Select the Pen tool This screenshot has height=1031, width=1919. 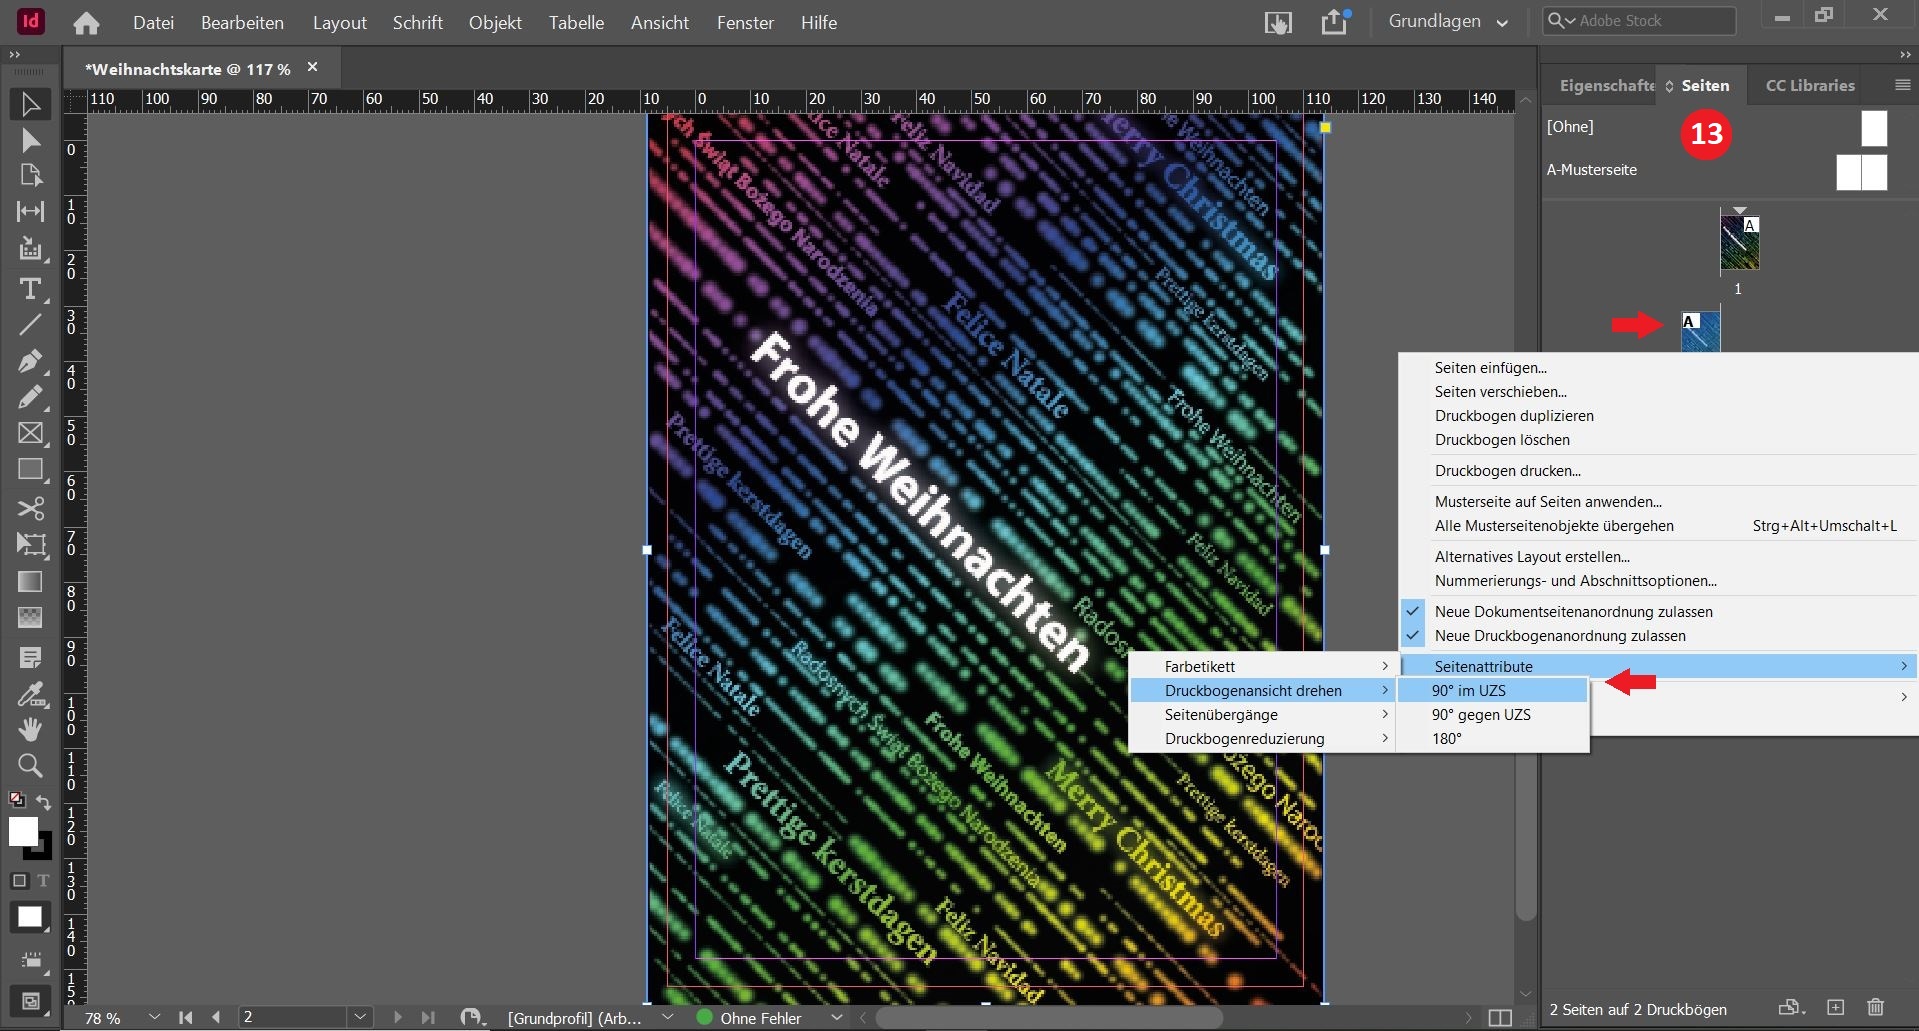point(30,360)
